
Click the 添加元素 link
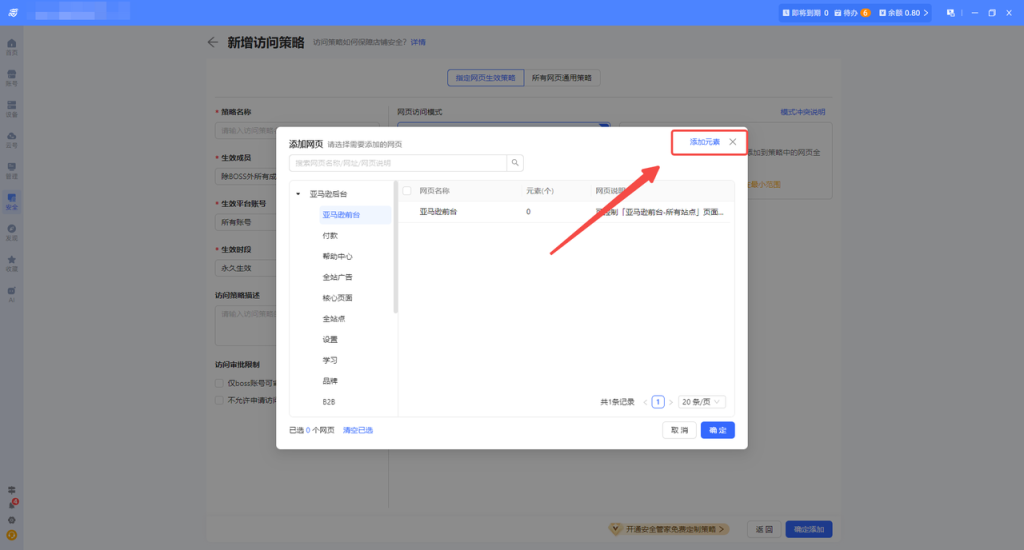tap(704, 142)
